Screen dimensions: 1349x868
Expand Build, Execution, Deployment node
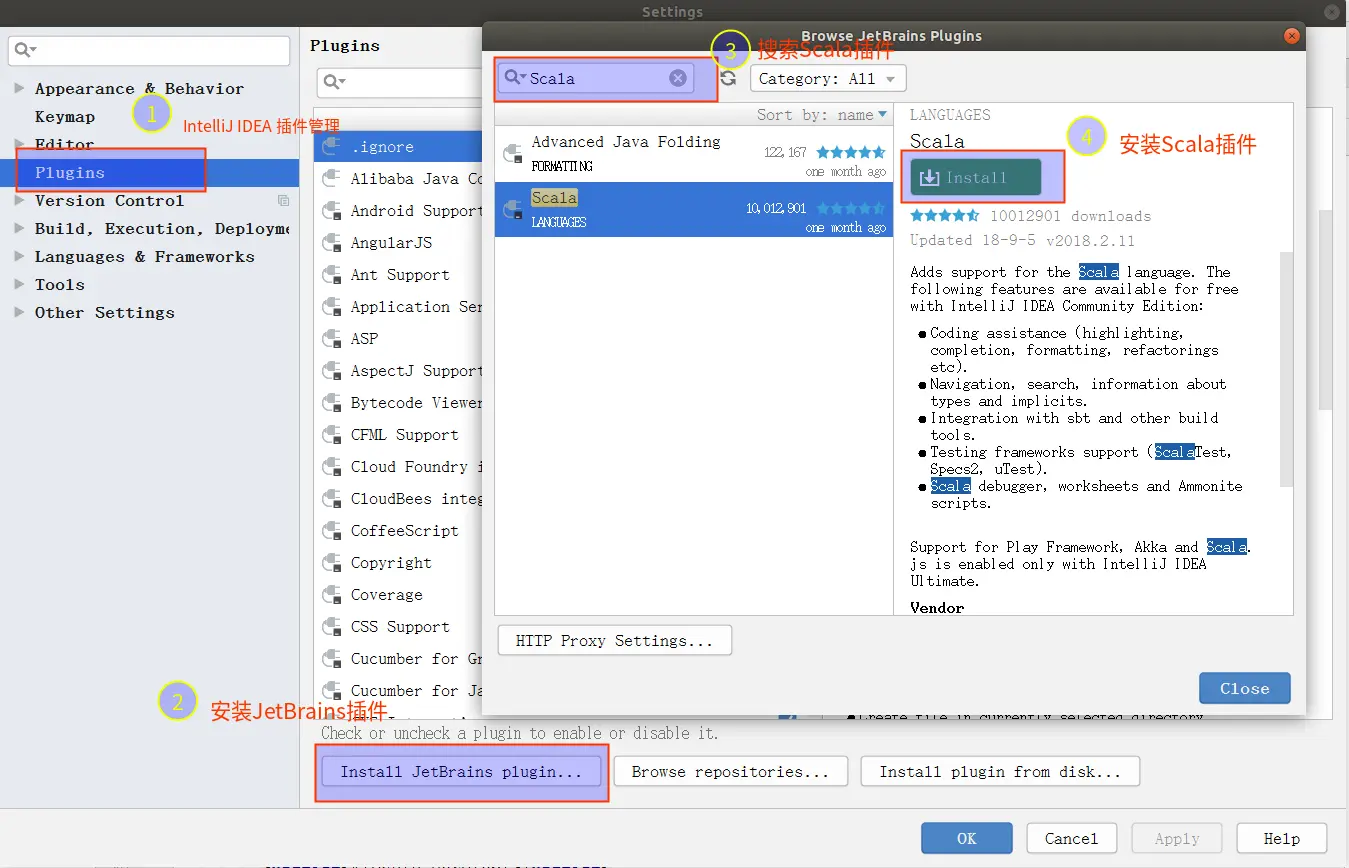click(x=19, y=228)
